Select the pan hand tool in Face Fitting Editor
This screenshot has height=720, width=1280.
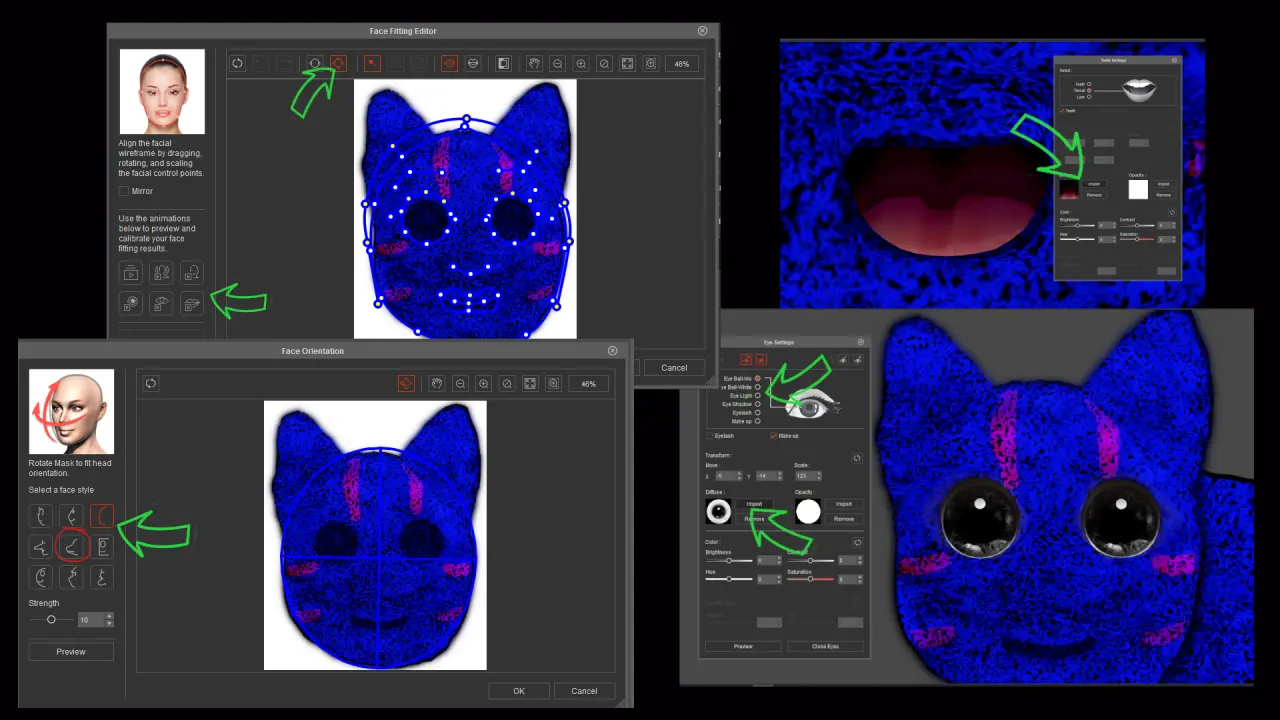(534, 63)
